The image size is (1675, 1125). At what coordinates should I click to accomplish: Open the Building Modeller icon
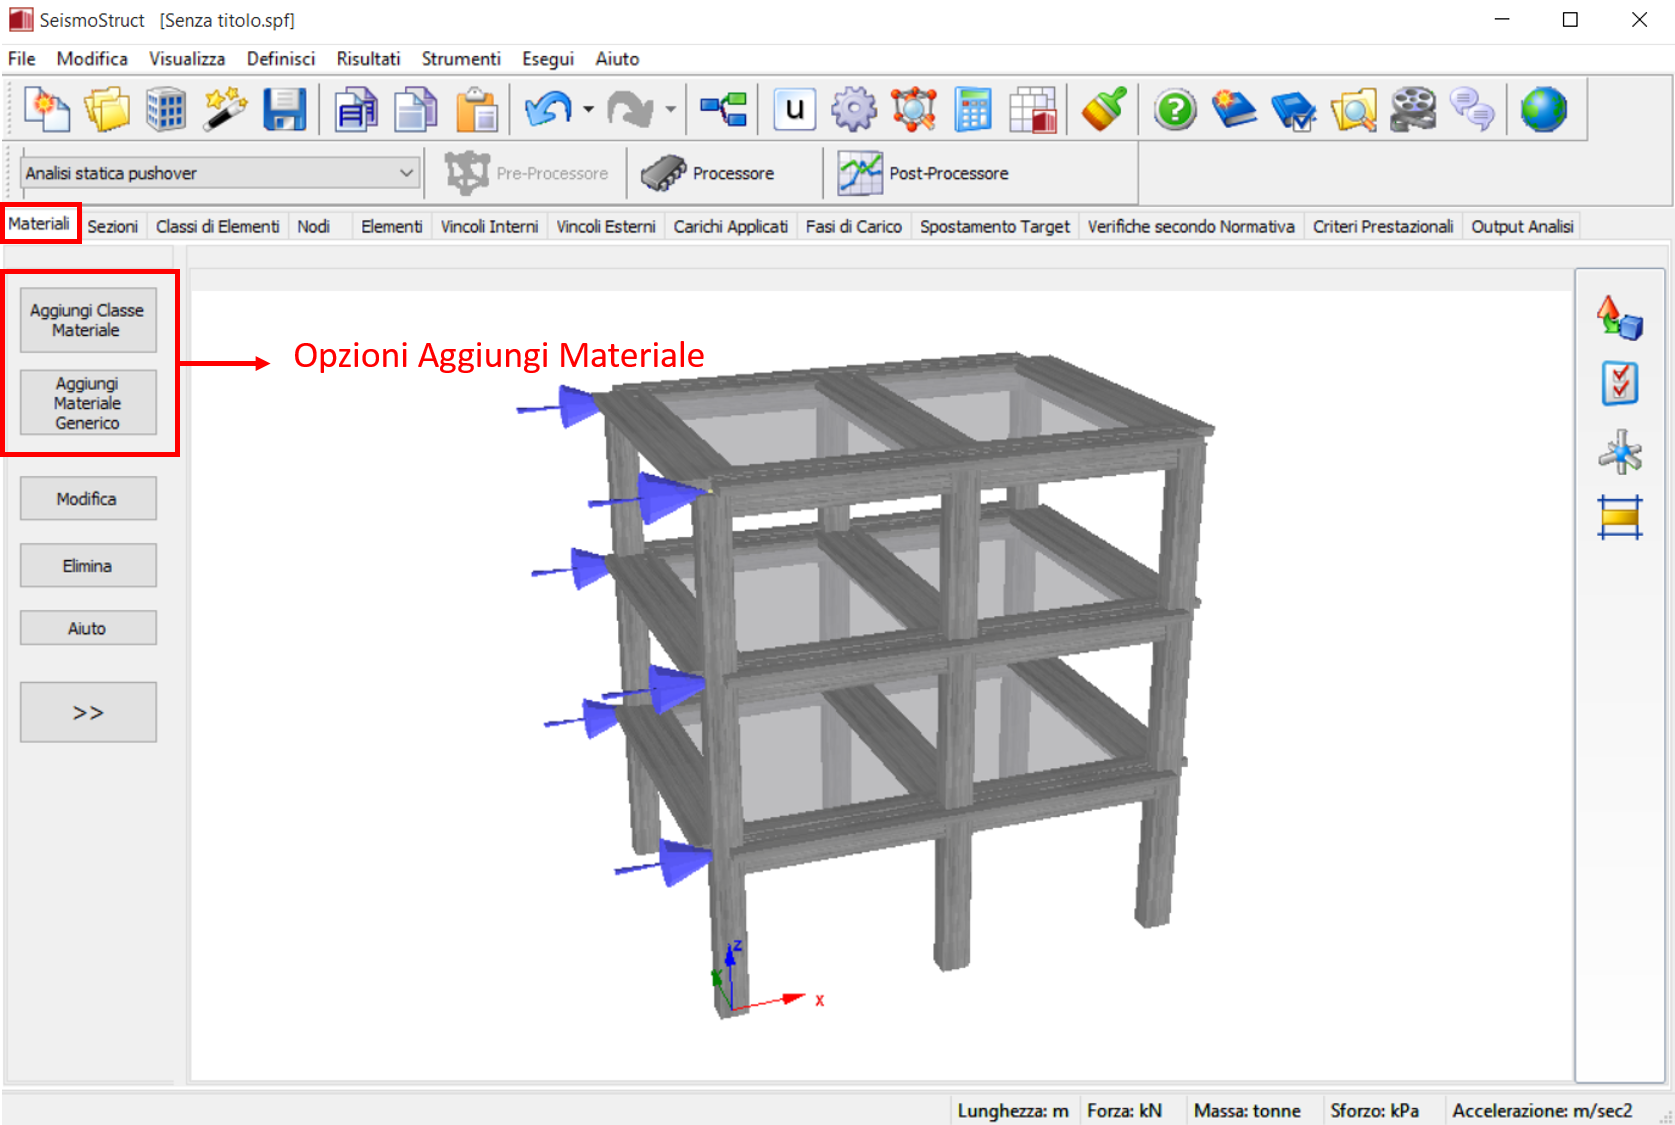pos(166,109)
